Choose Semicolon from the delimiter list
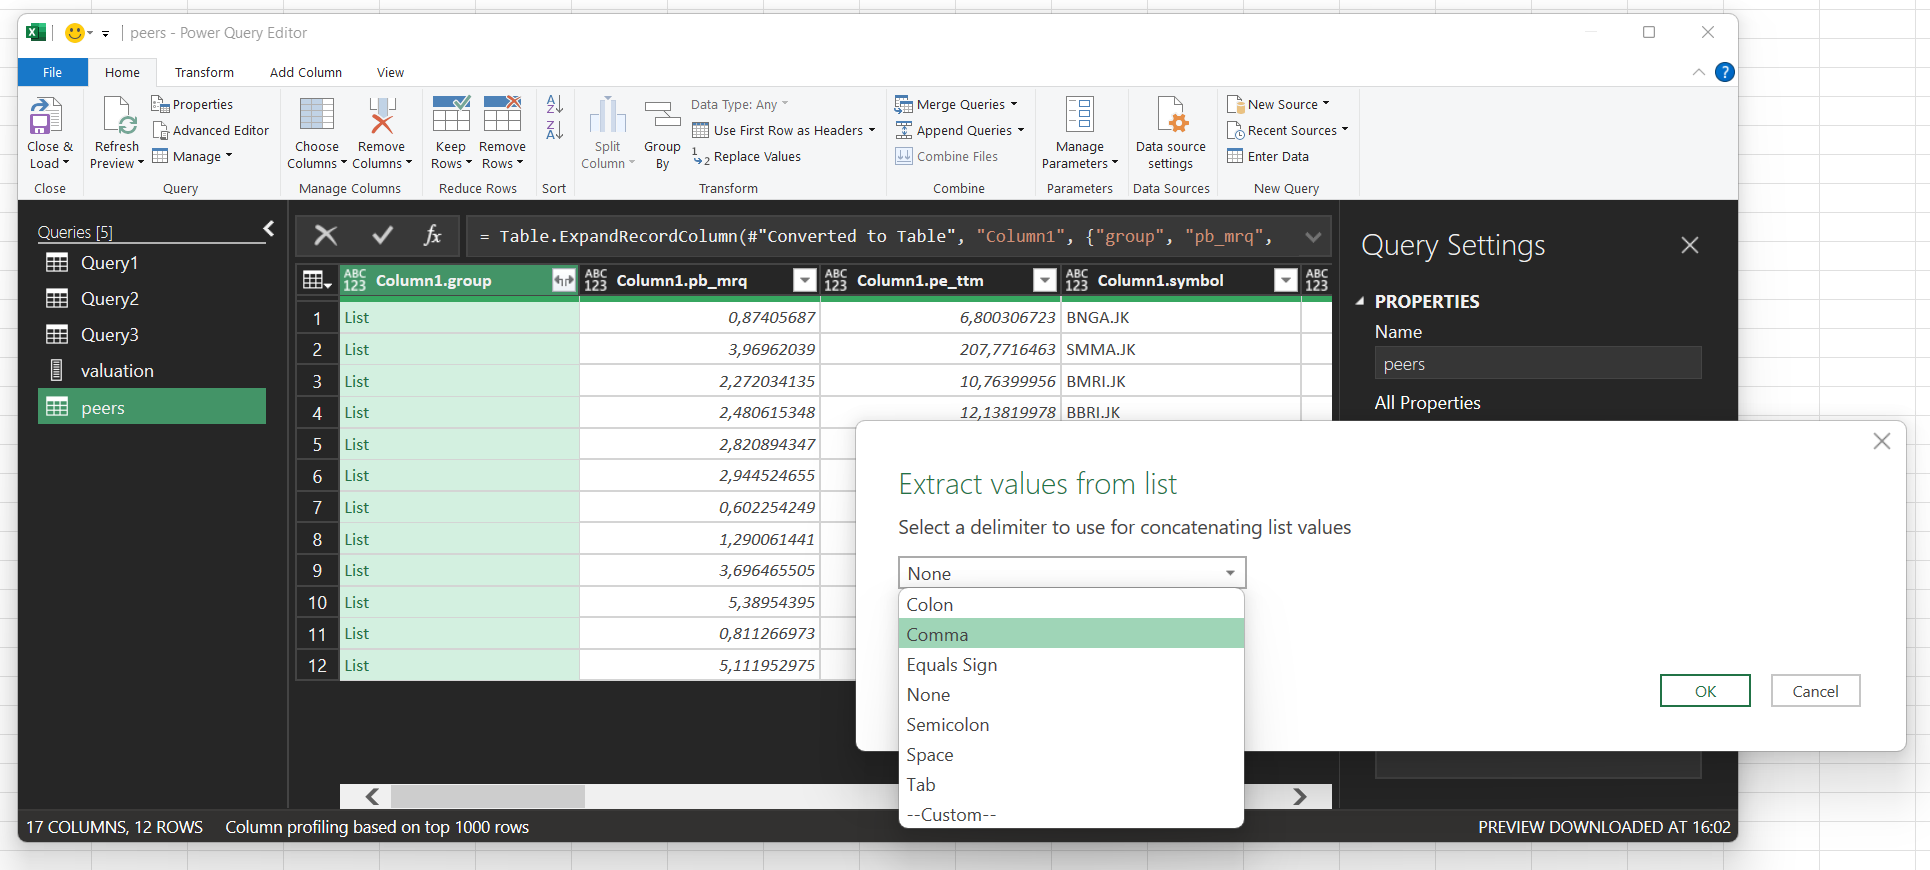Screen dimensions: 1930x870 click(947, 725)
